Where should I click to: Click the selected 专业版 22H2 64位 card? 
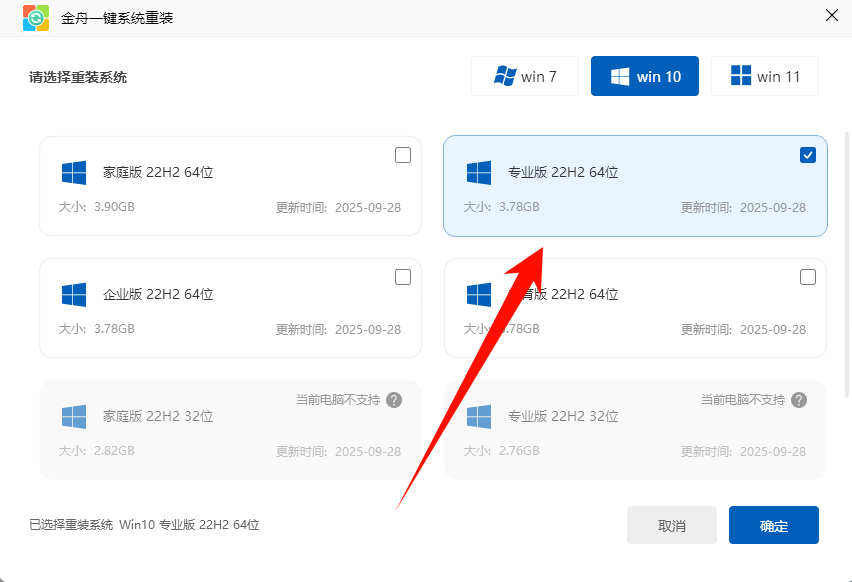pyautogui.click(x=635, y=186)
